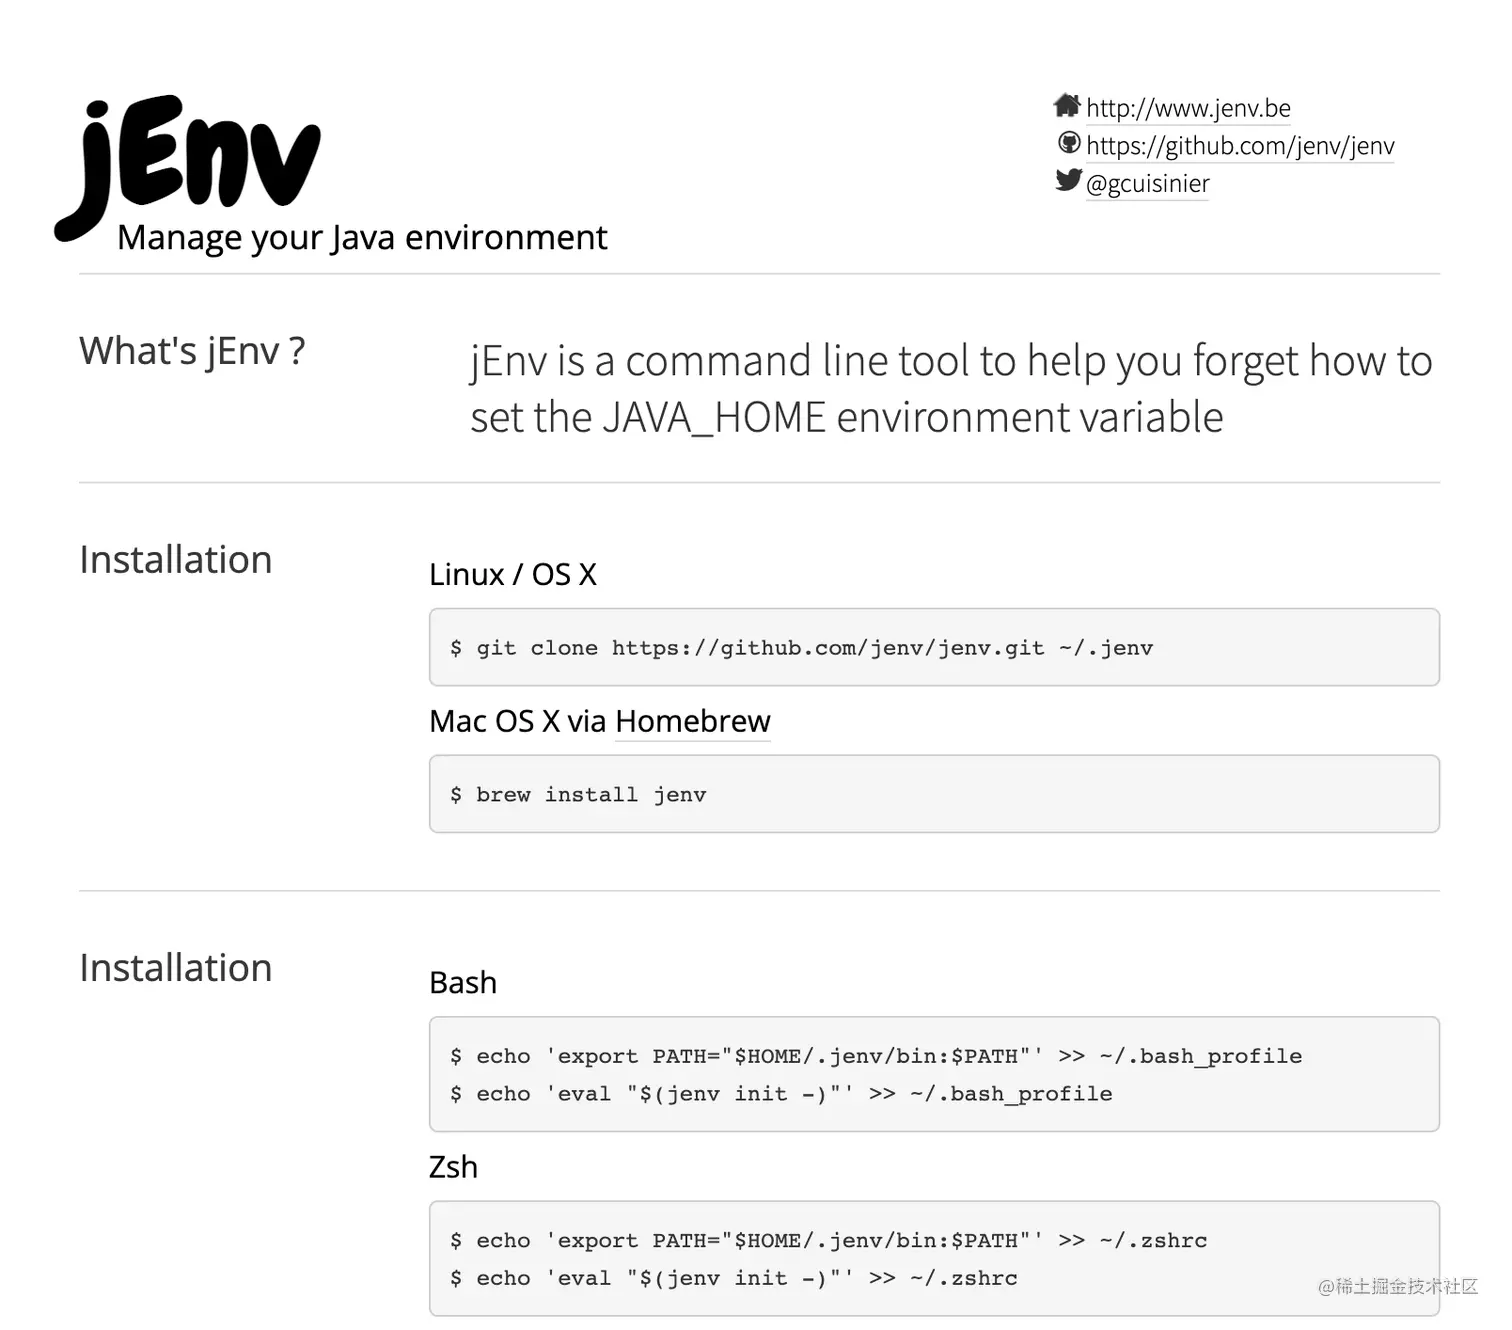Click the GitHub octocat icon
Screen dimensions: 1512x1330
[1069, 143]
